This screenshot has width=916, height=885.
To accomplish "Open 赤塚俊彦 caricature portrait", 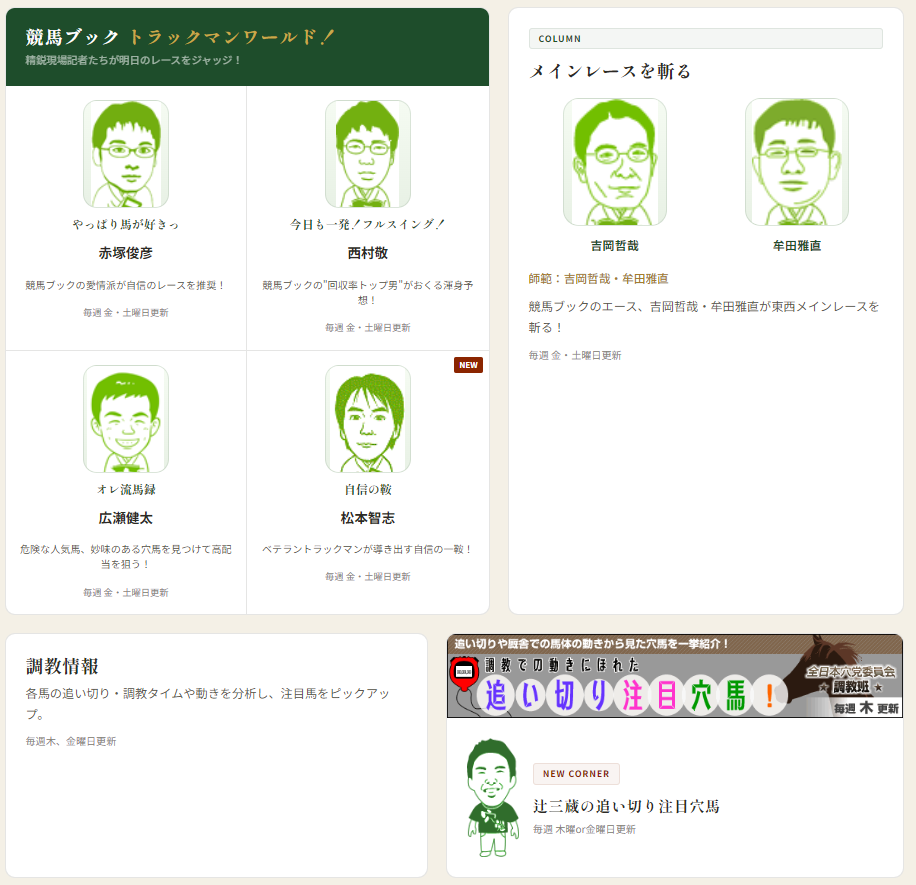I will (x=126, y=154).
